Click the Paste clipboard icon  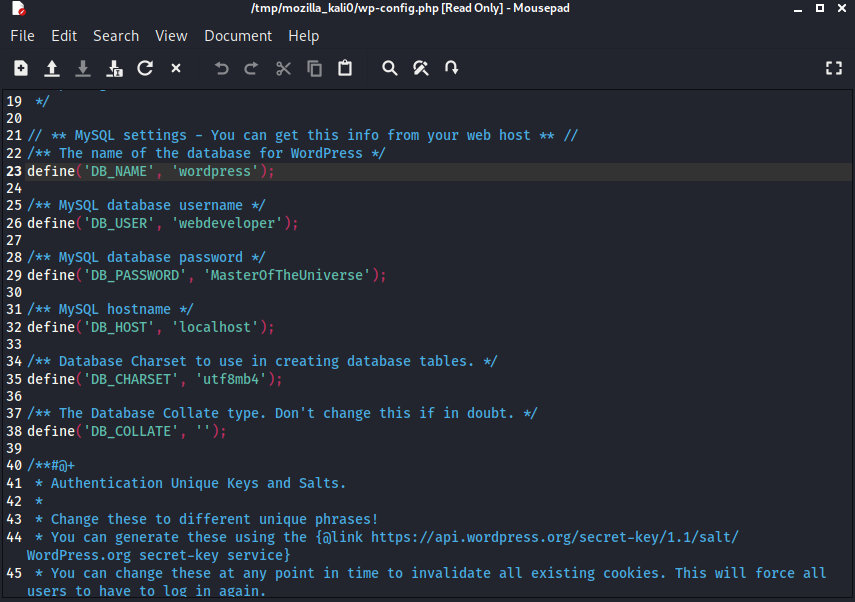(x=345, y=68)
